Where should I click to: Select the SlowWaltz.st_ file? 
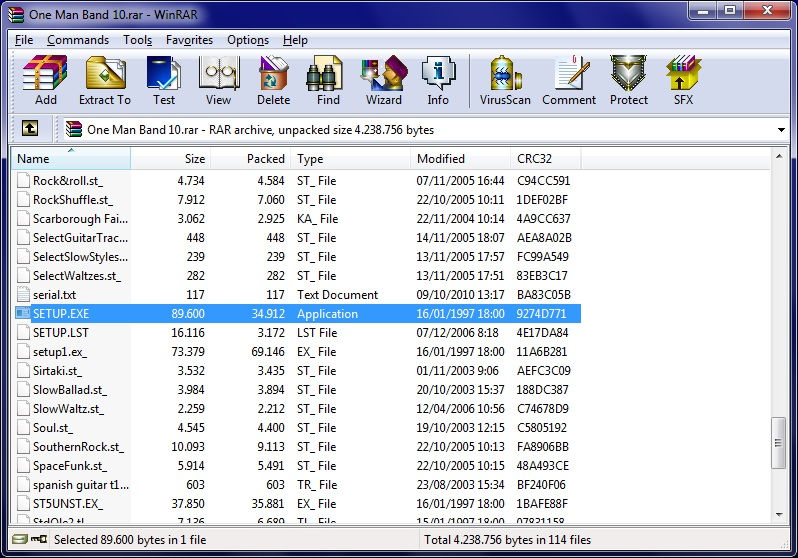(68, 409)
